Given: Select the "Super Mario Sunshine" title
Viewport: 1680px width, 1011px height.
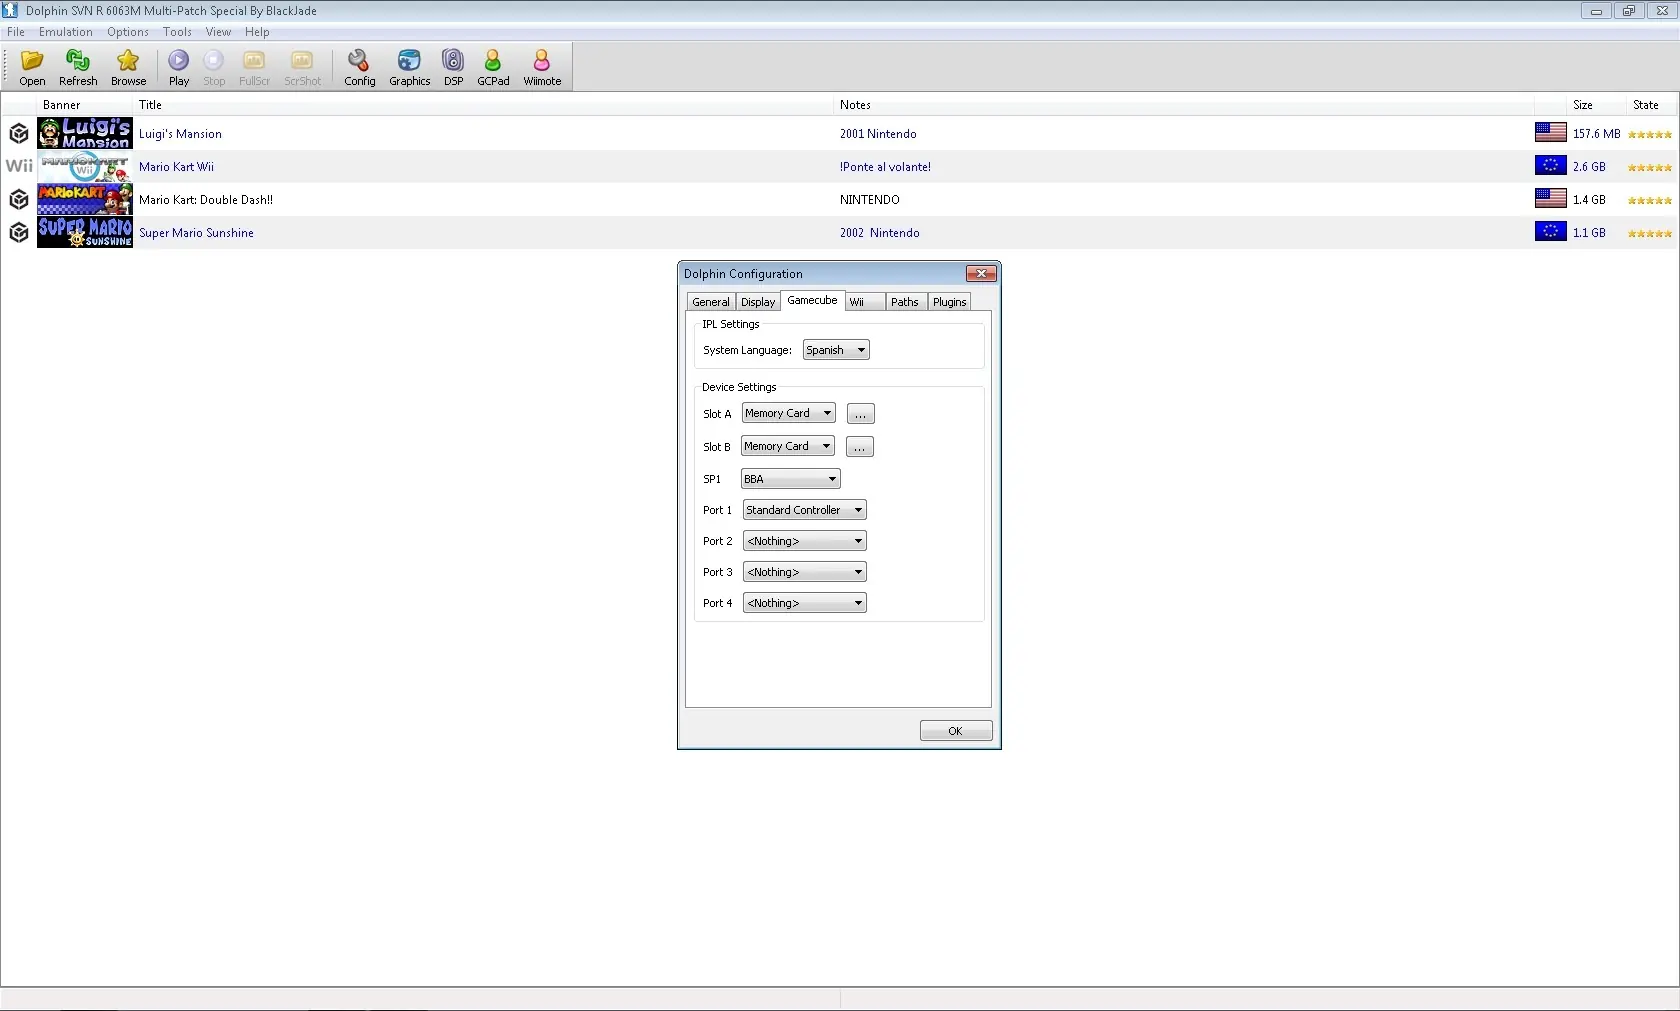Looking at the screenshot, I should coord(196,233).
